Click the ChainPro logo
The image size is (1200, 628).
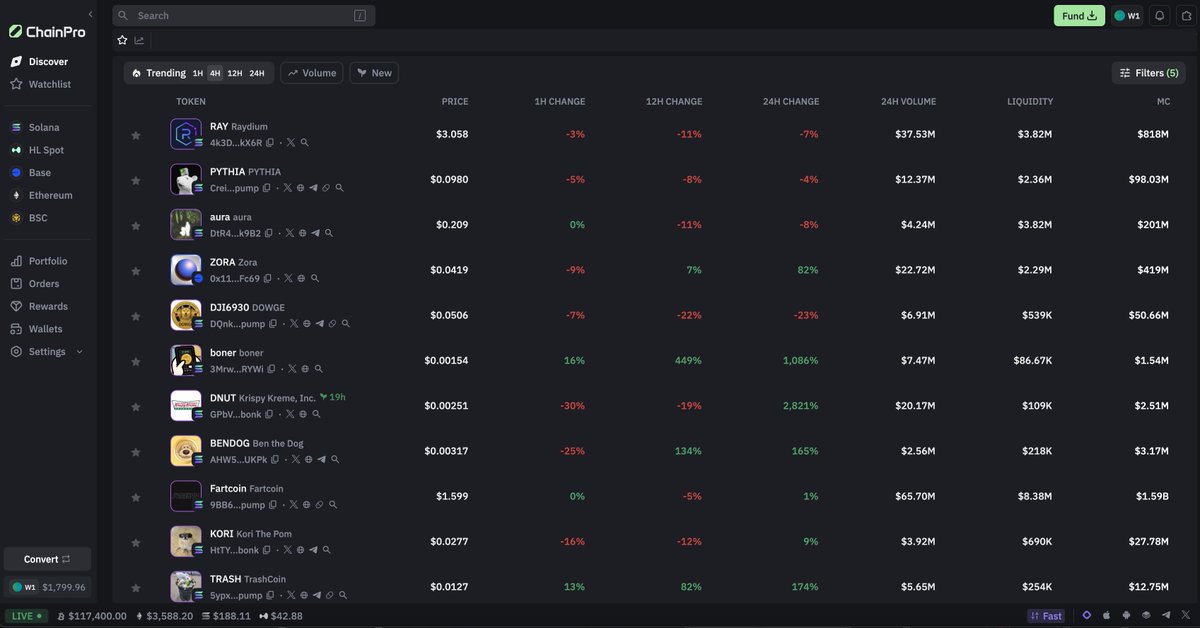click(47, 32)
